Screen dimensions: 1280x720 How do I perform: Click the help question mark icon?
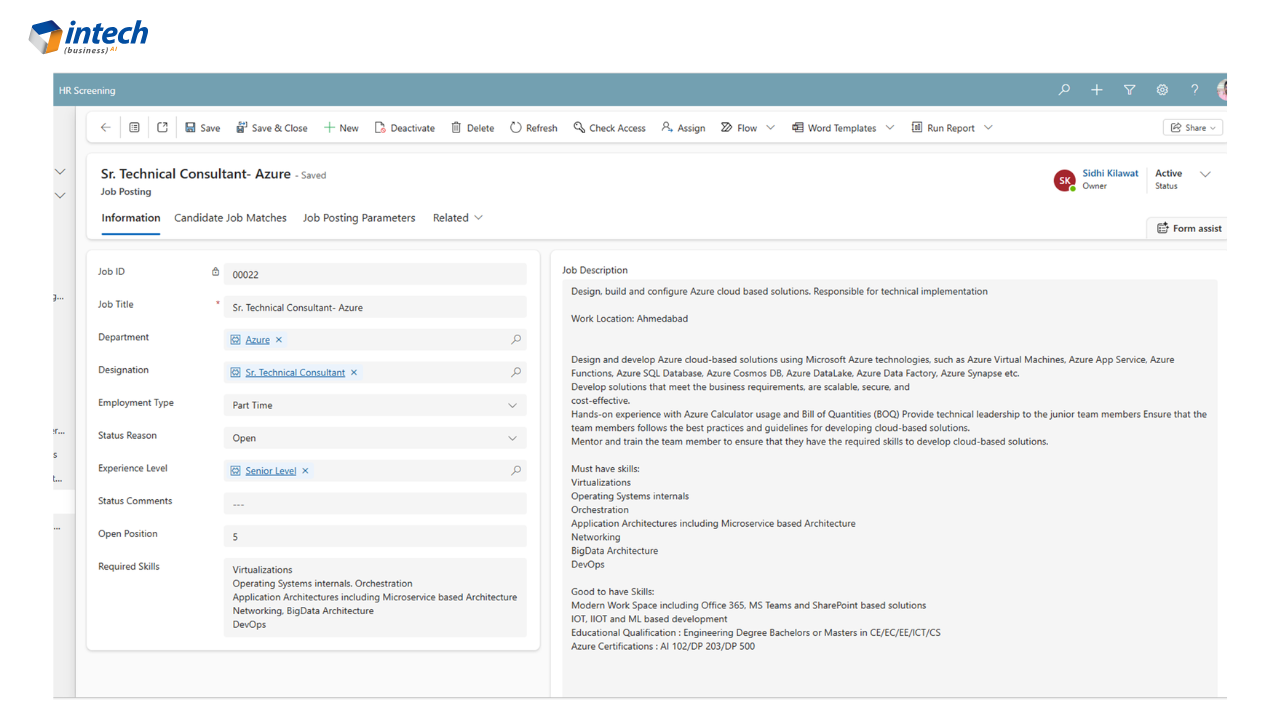coord(1194,90)
